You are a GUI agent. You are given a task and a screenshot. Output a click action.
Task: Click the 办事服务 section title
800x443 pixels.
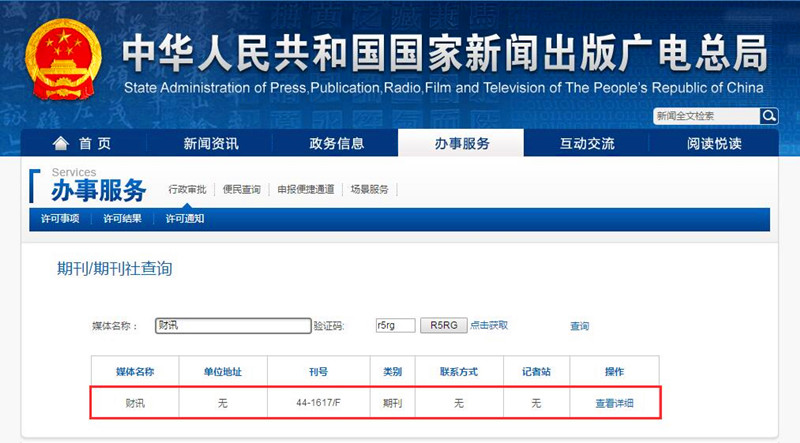coord(98,190)
